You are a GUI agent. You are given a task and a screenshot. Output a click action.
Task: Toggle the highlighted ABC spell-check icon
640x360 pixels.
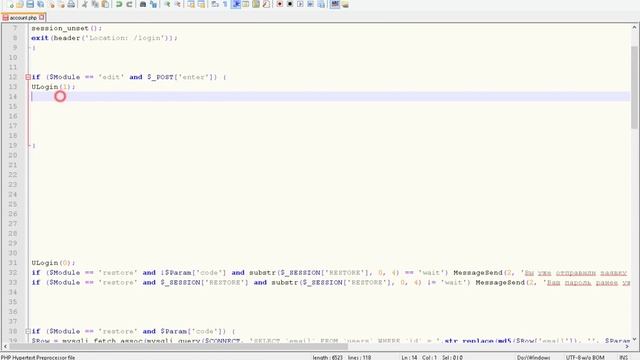point(335,4)
